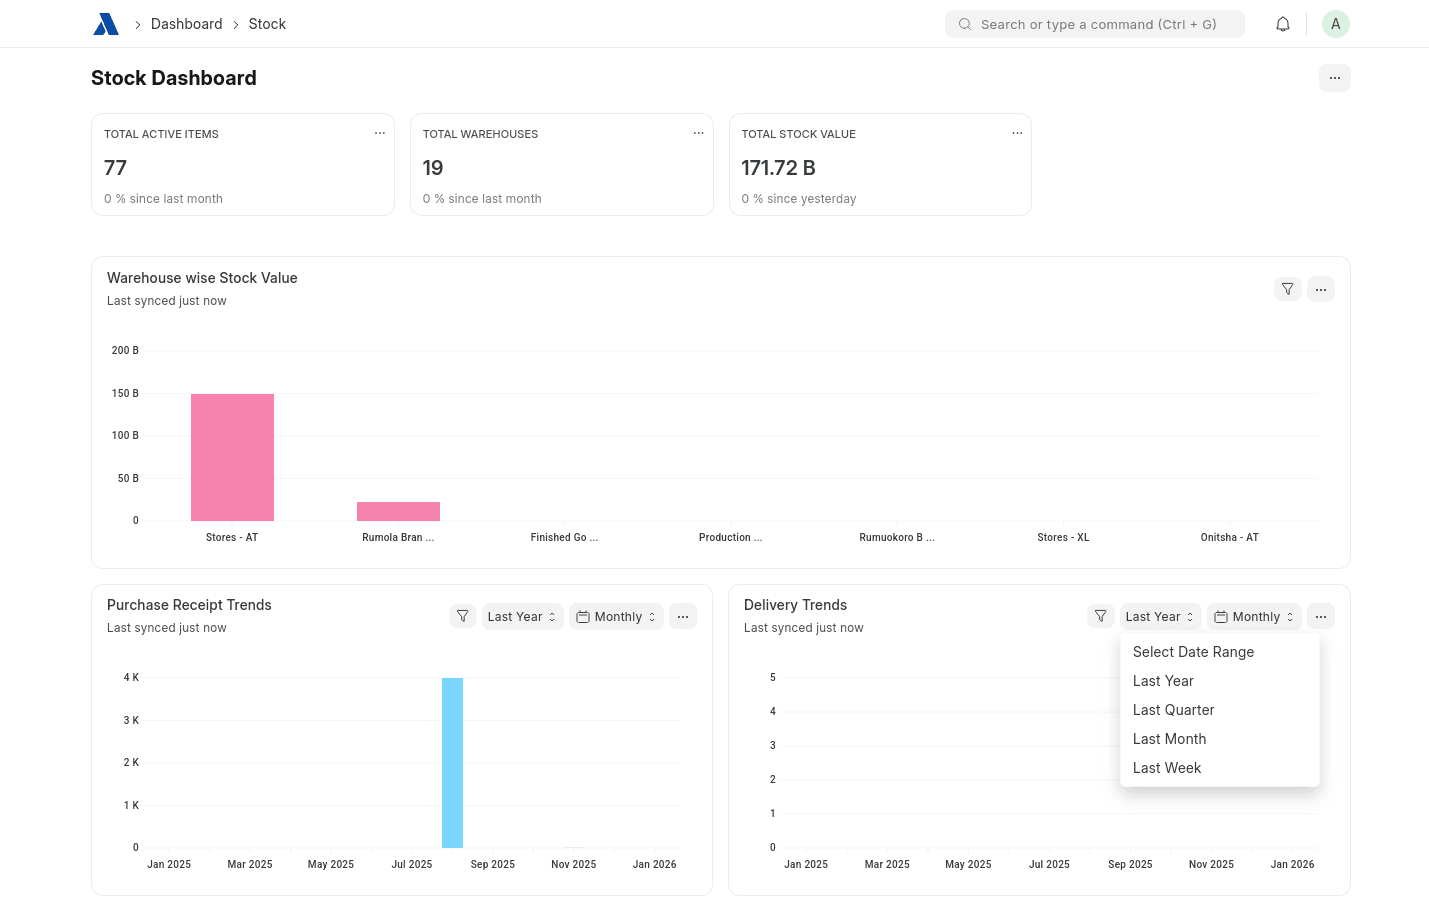
Task: Click the search magnifier in the search bar
Action: pos(965,23)
